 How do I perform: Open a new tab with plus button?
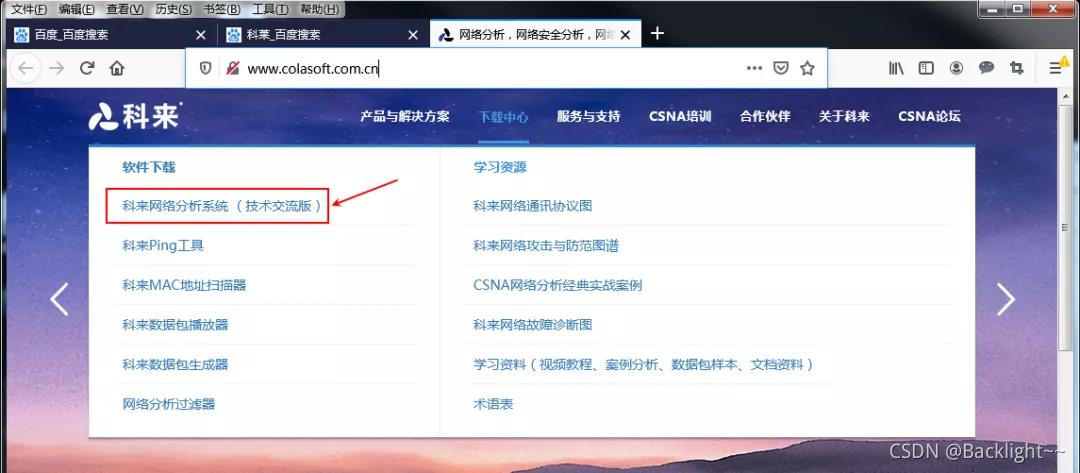(x=657, y=33)
